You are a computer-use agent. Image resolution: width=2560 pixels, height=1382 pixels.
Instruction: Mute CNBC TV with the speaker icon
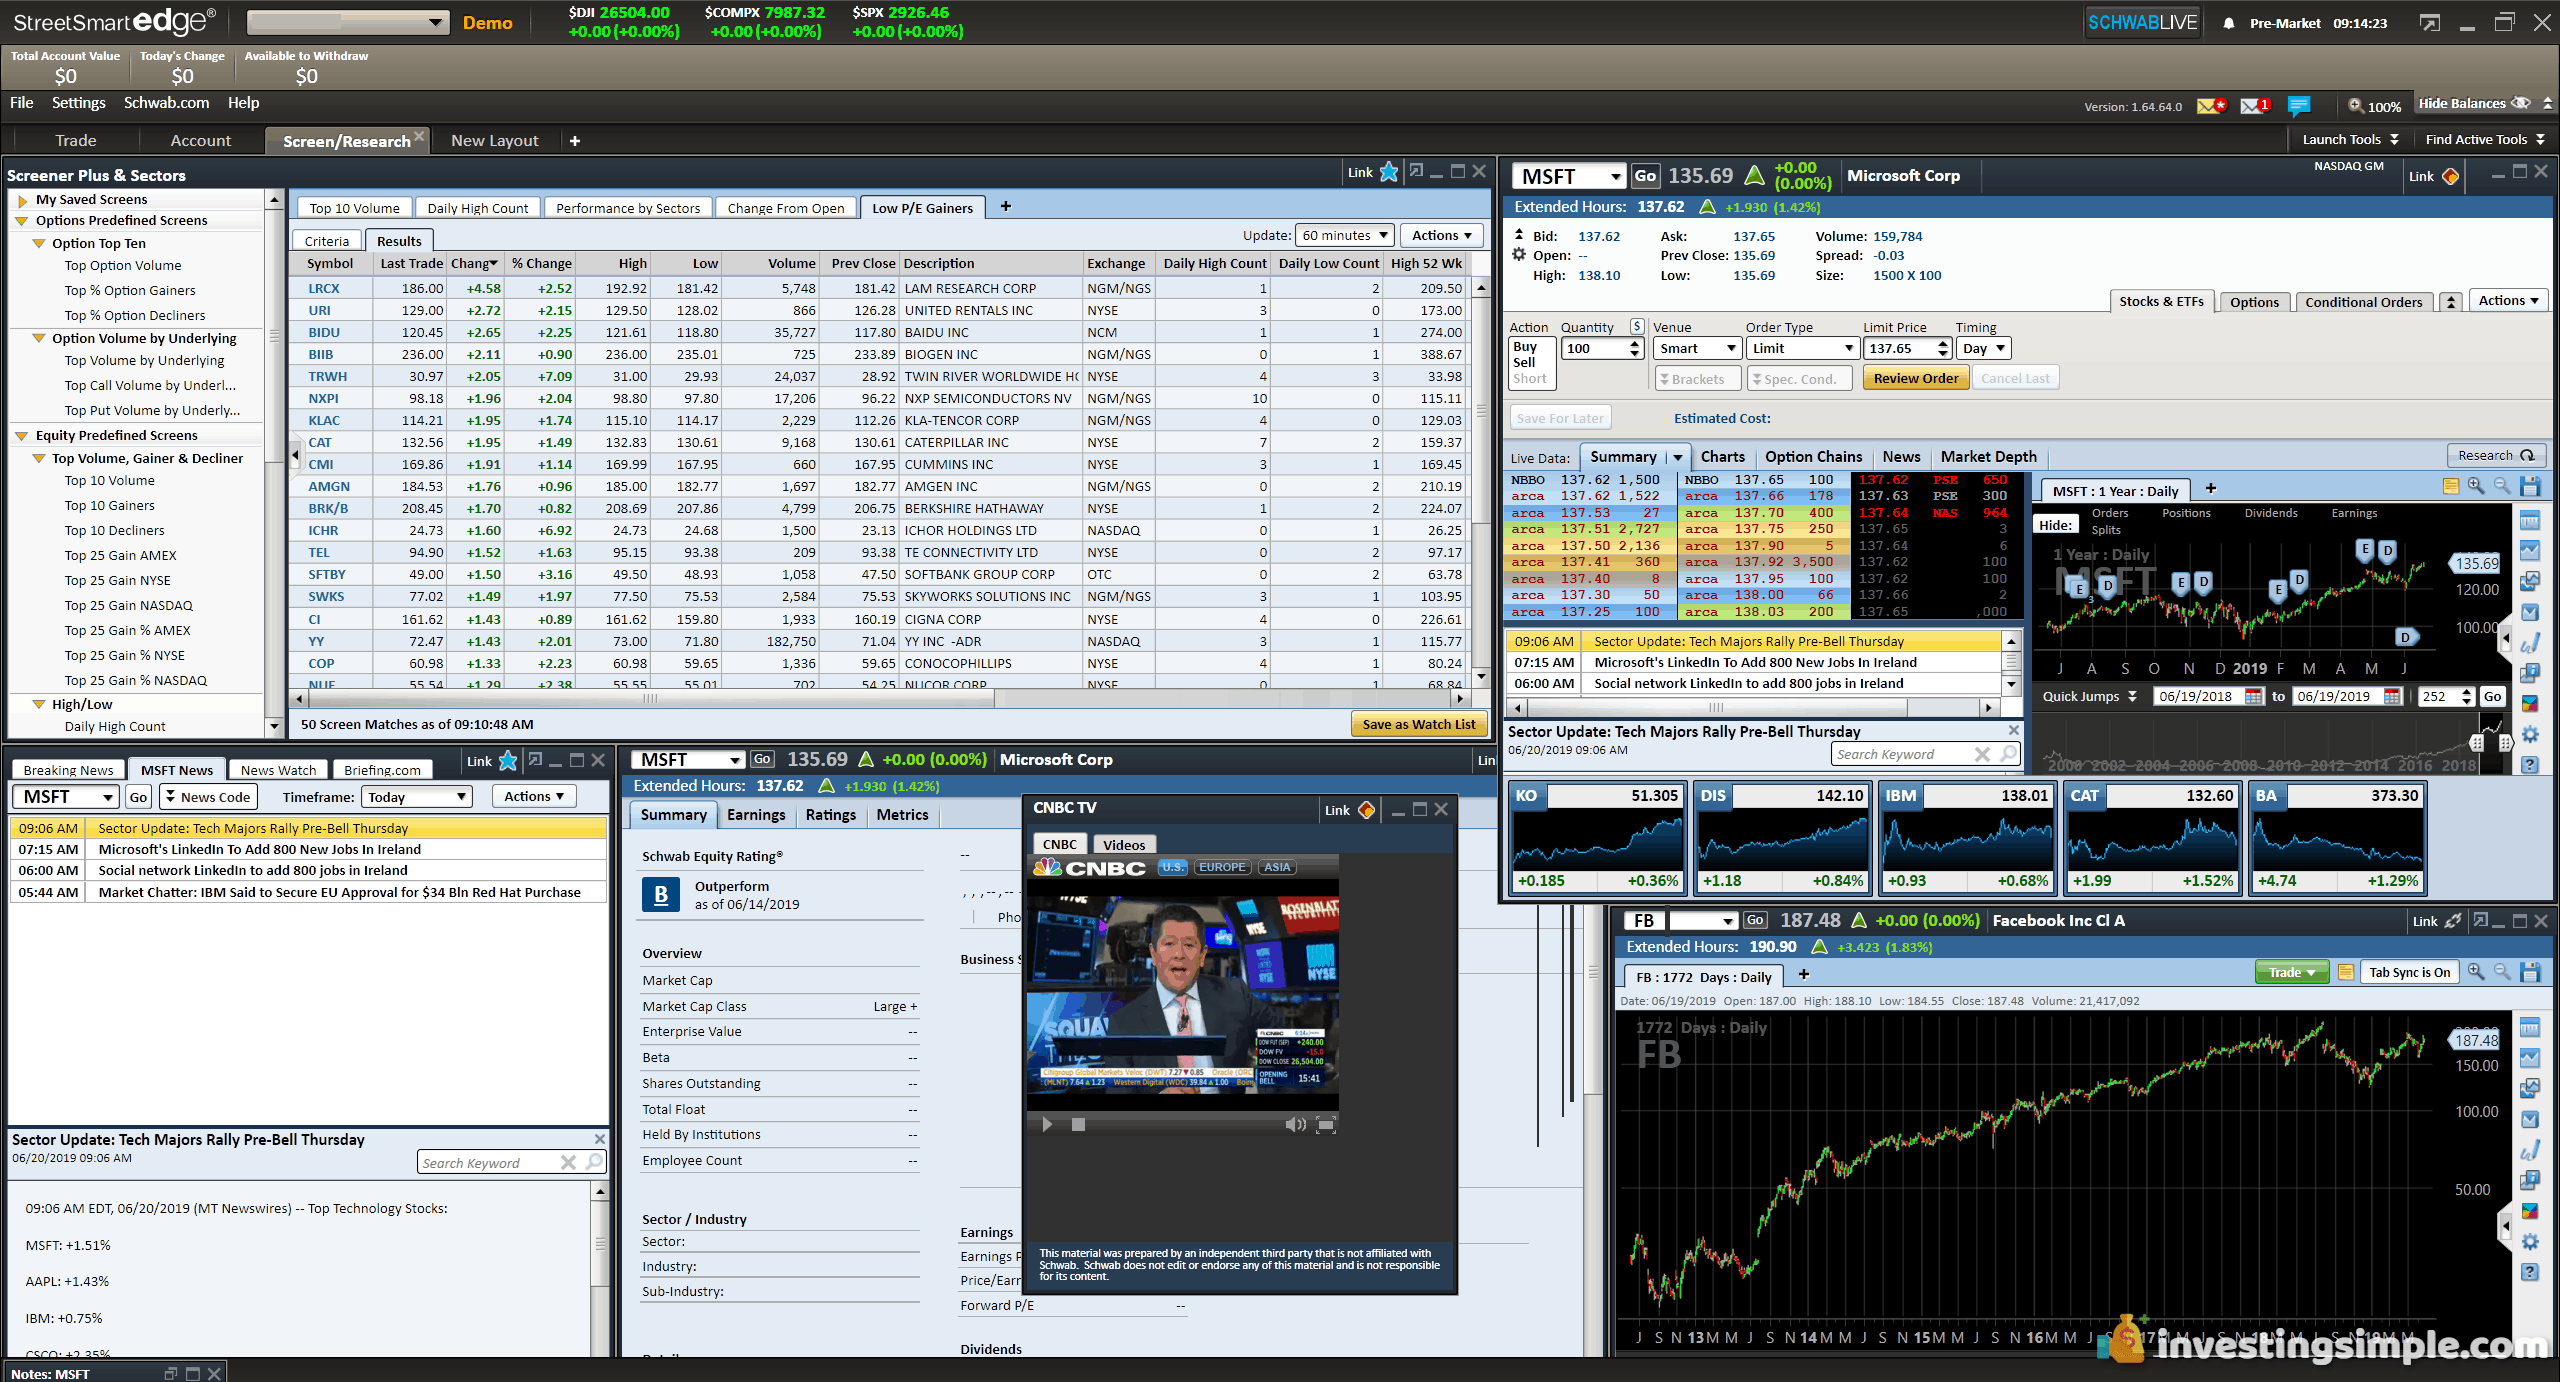[x=1295, y=1125]
